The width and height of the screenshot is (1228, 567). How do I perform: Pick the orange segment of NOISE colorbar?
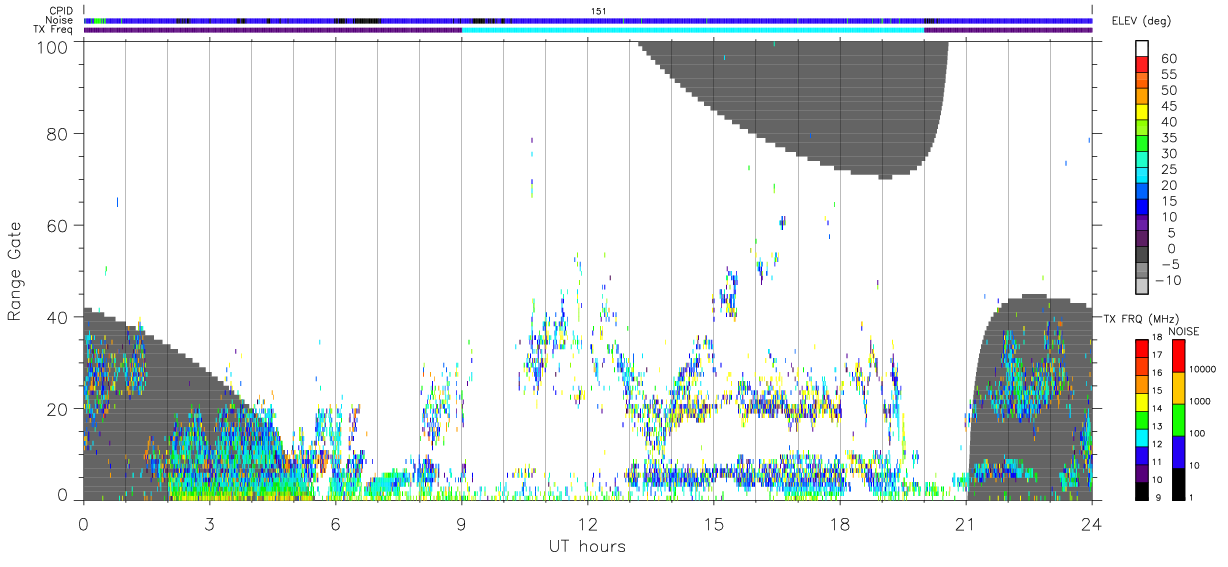[1179, 388]
